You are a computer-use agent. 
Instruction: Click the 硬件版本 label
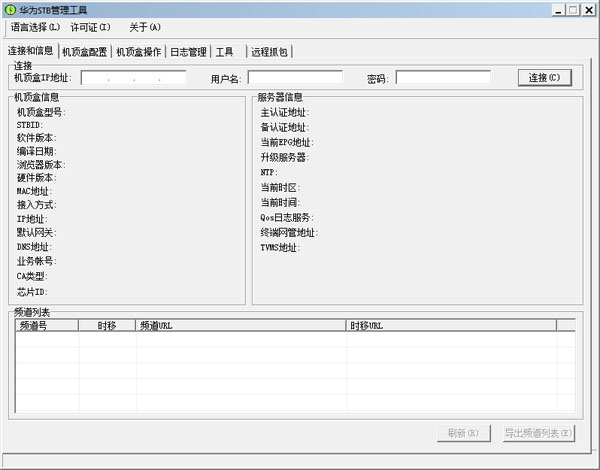[x=37, y=178]
